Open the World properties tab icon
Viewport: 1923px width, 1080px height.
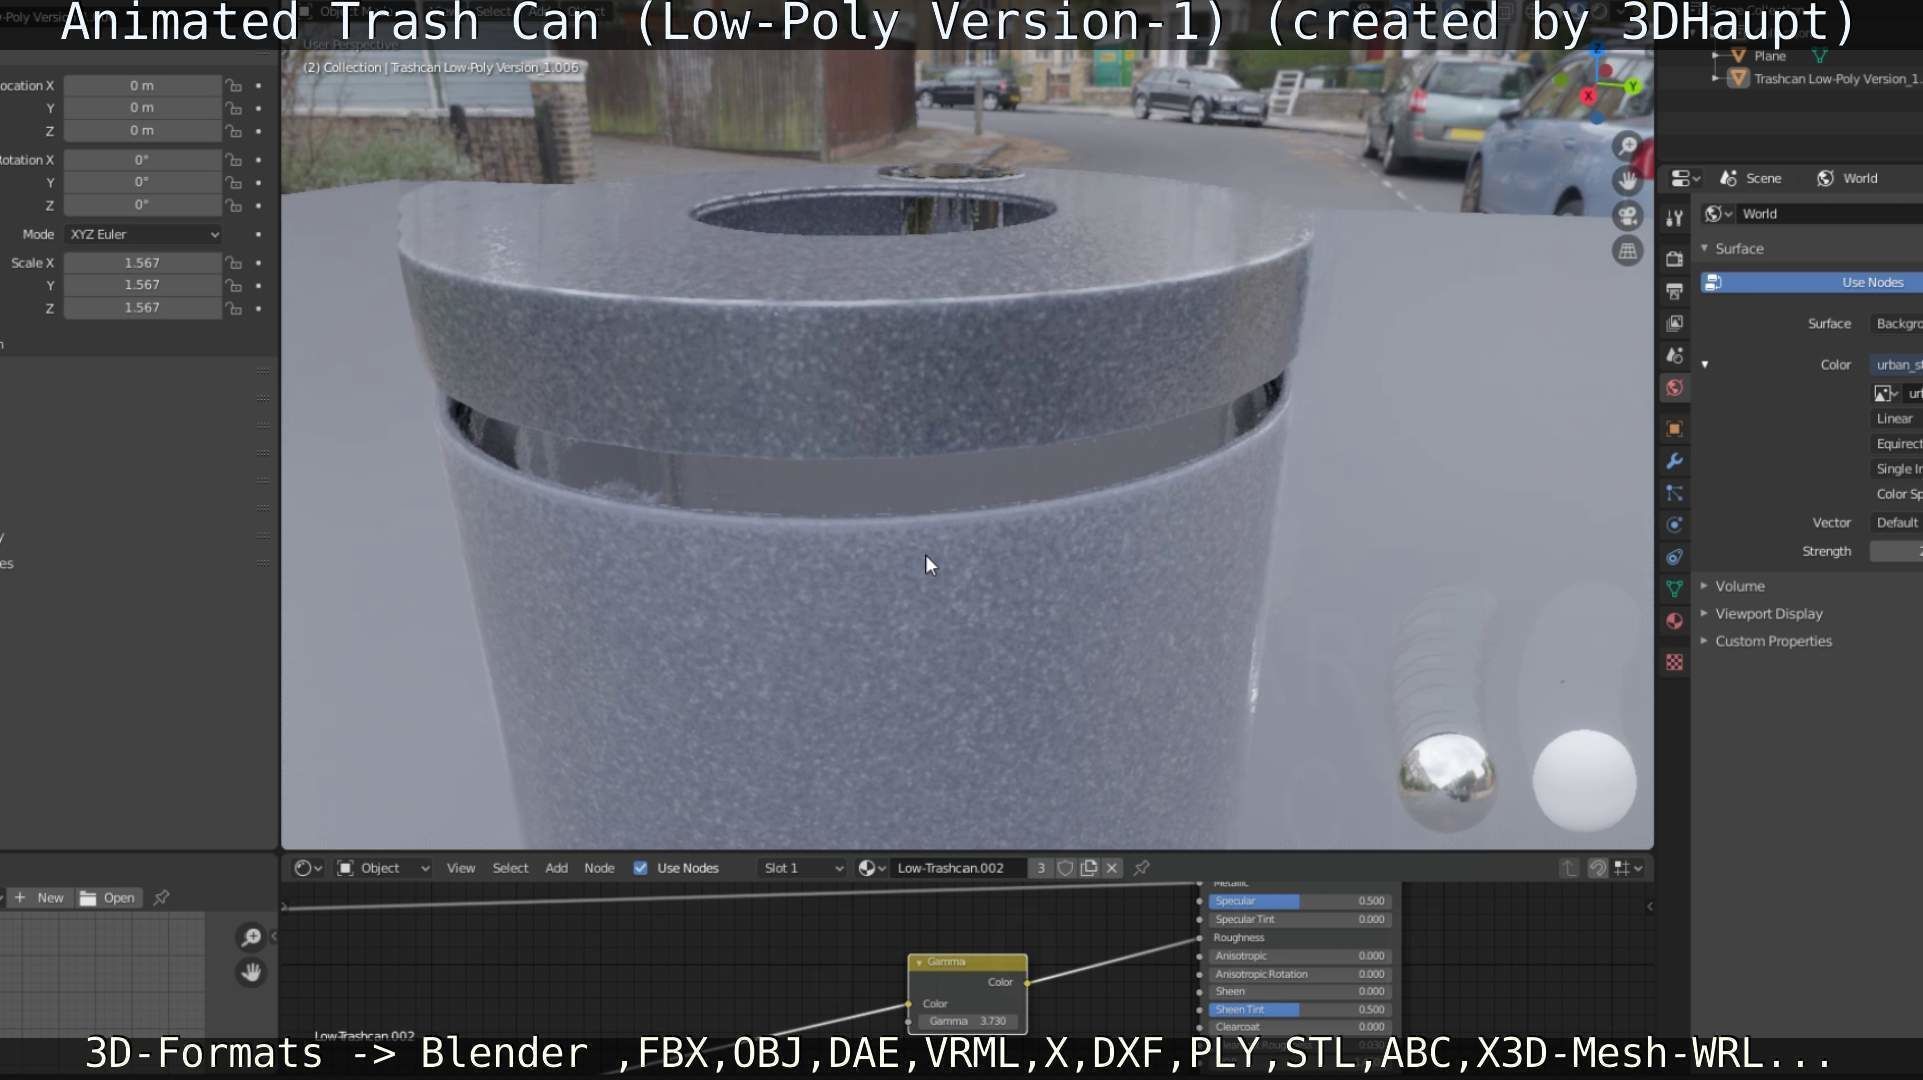[x=1674, y=387]
